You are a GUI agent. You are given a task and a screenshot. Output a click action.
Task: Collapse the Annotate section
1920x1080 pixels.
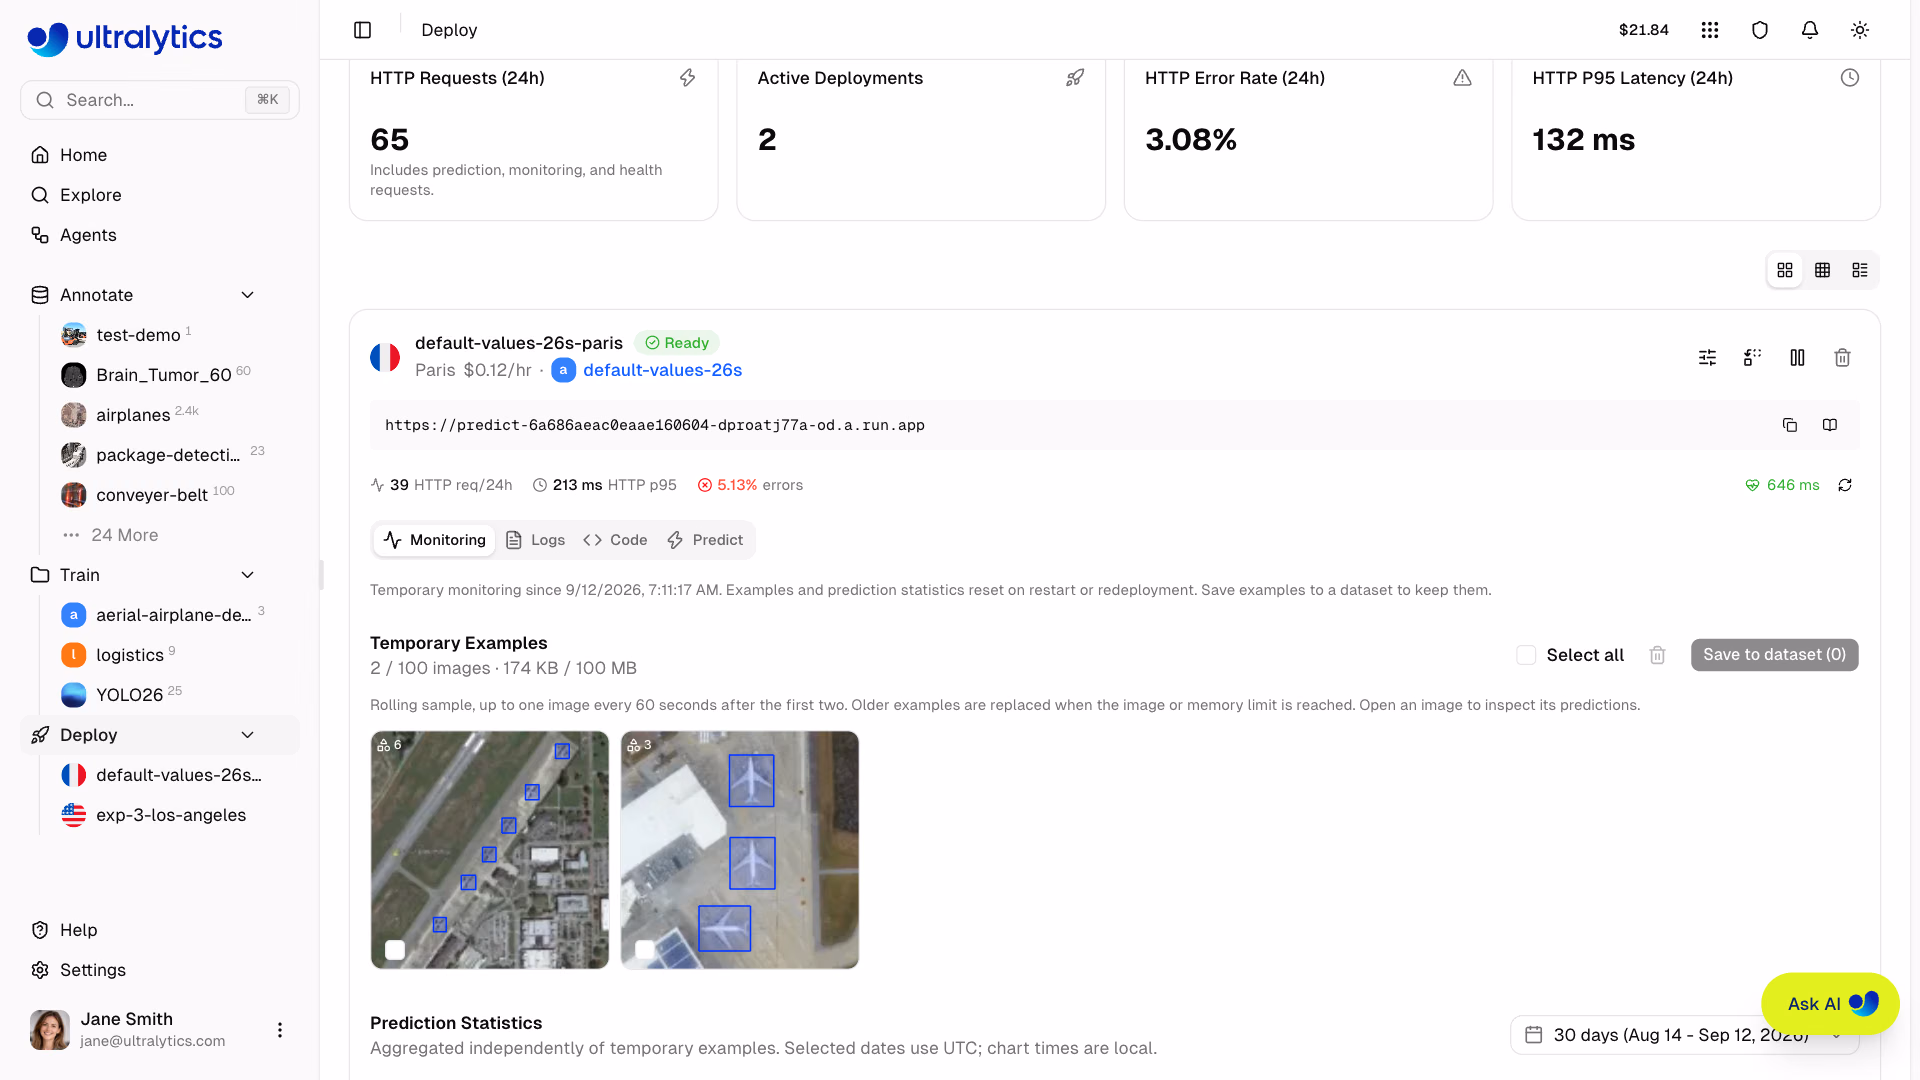click(x=248, y=295)
